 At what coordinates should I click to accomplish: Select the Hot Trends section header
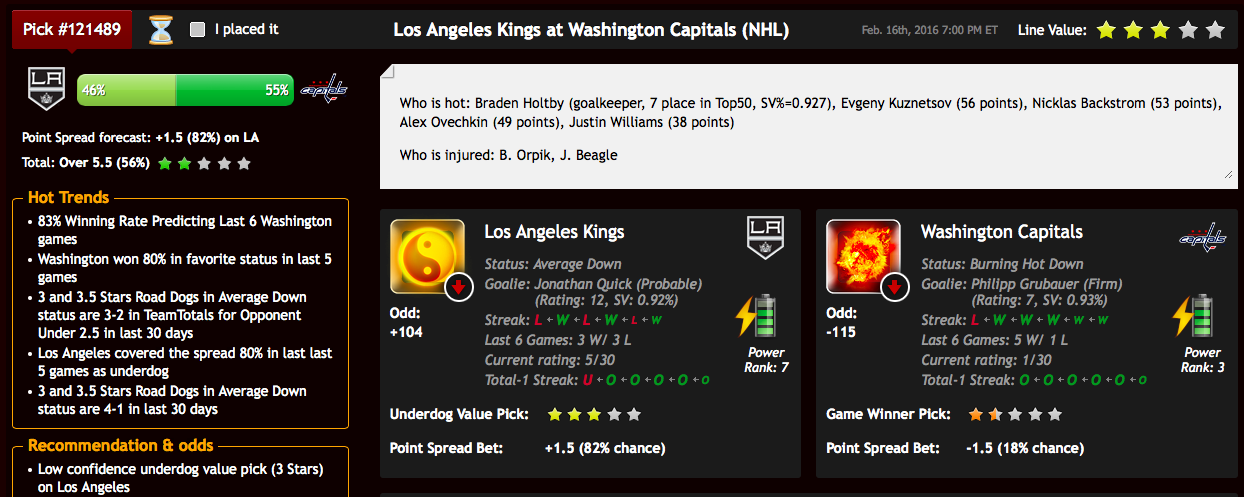69,197
